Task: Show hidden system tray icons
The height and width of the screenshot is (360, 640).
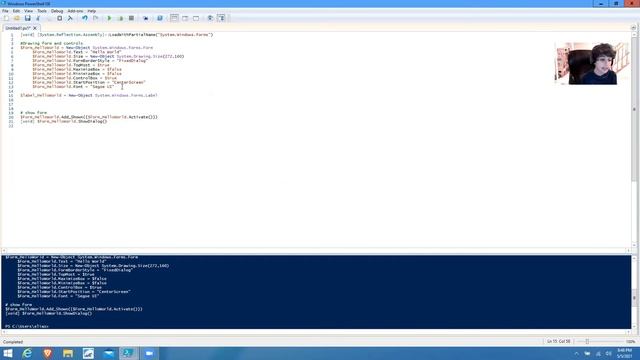Action: (576, 353)
